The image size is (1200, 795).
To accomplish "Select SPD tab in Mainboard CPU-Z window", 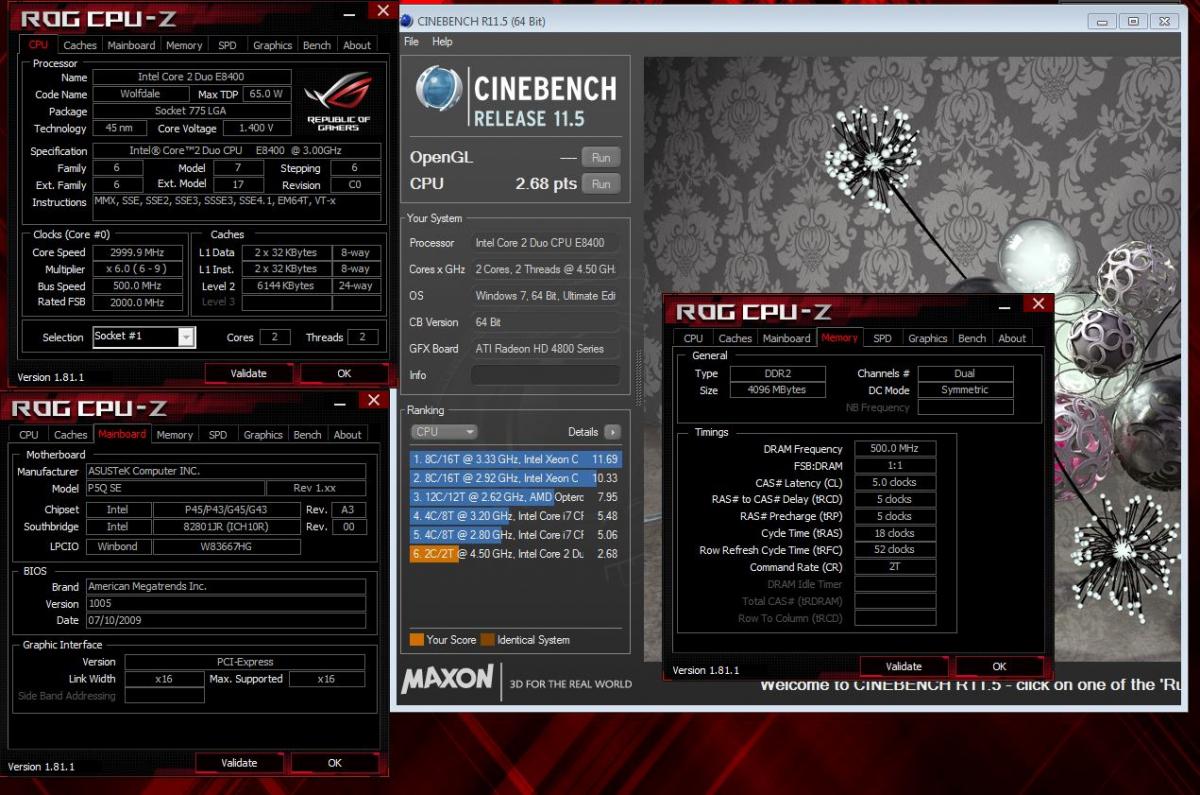I will [x=218, y=435].
